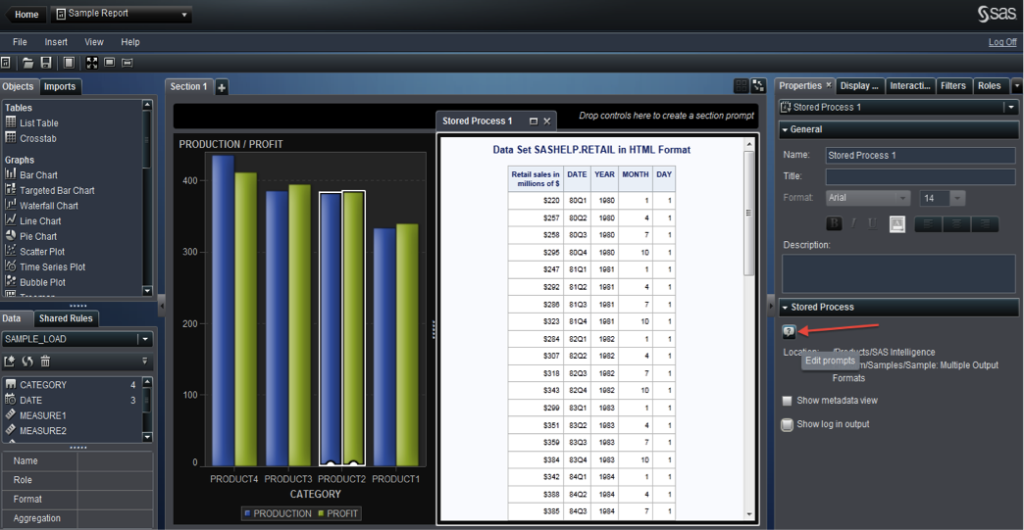This screenshot has width=1024, height=530.
Task: Open the Help menu
Action: [131, 42]
